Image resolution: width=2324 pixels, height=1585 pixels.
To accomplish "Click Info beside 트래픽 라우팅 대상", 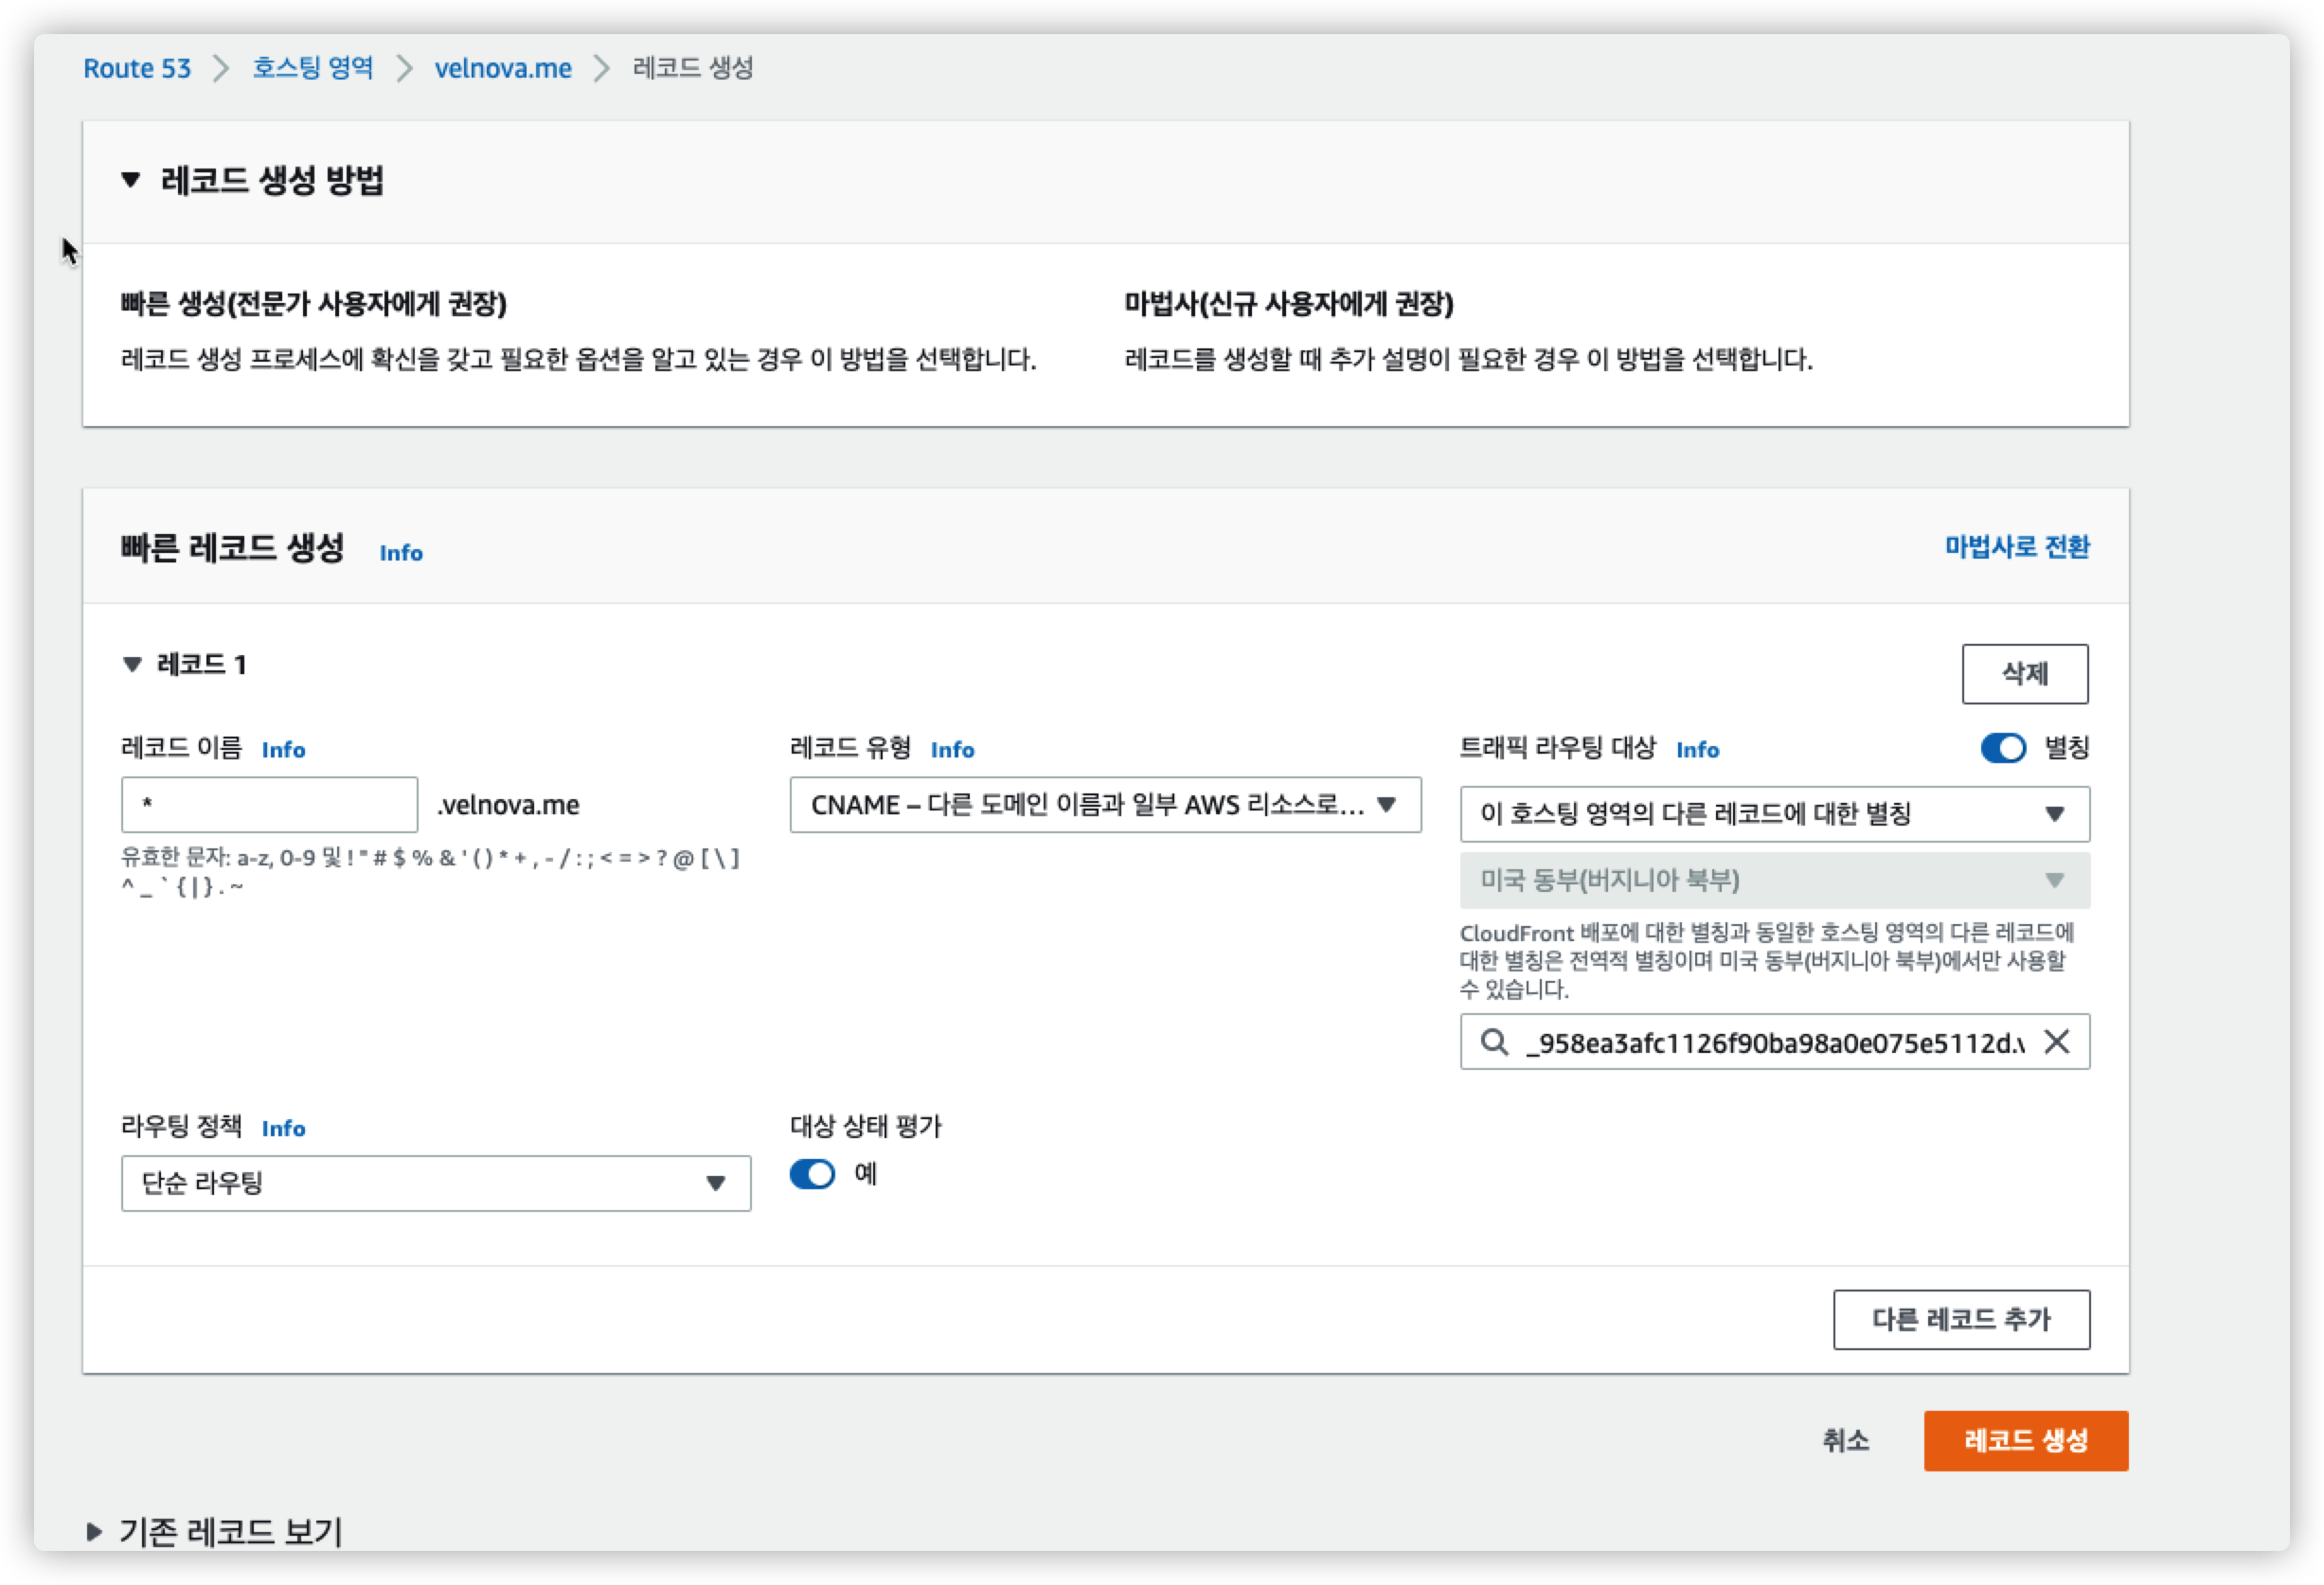I will coord(1697,749).
